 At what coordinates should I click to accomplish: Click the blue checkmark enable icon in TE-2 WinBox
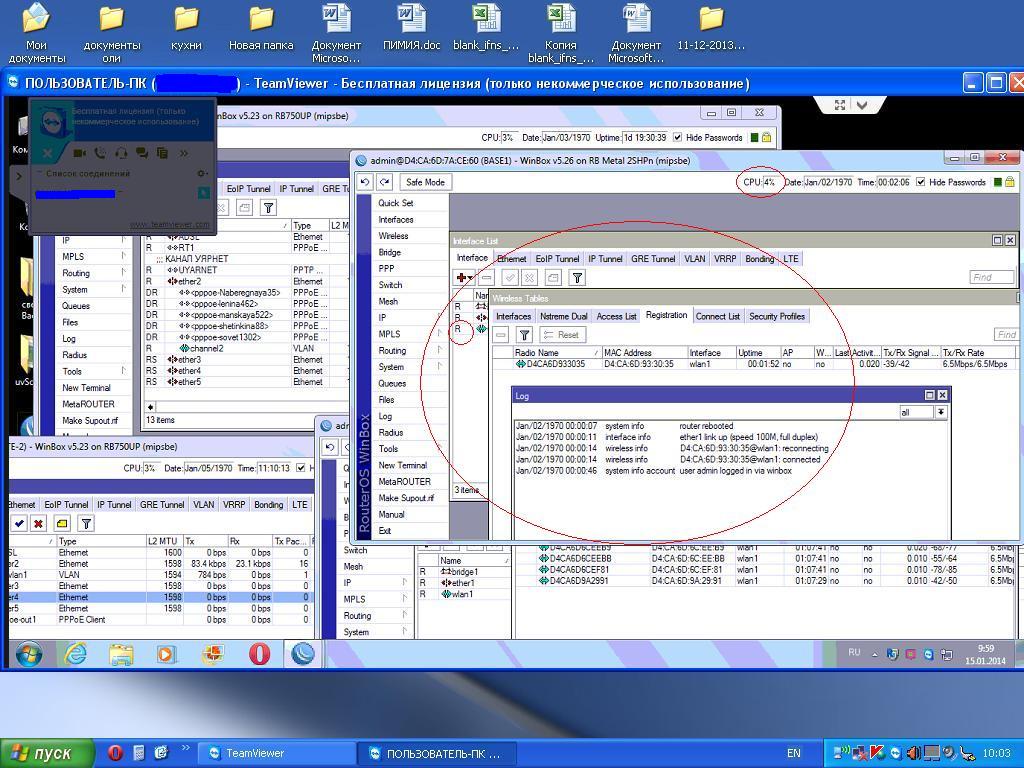point(19,523)
